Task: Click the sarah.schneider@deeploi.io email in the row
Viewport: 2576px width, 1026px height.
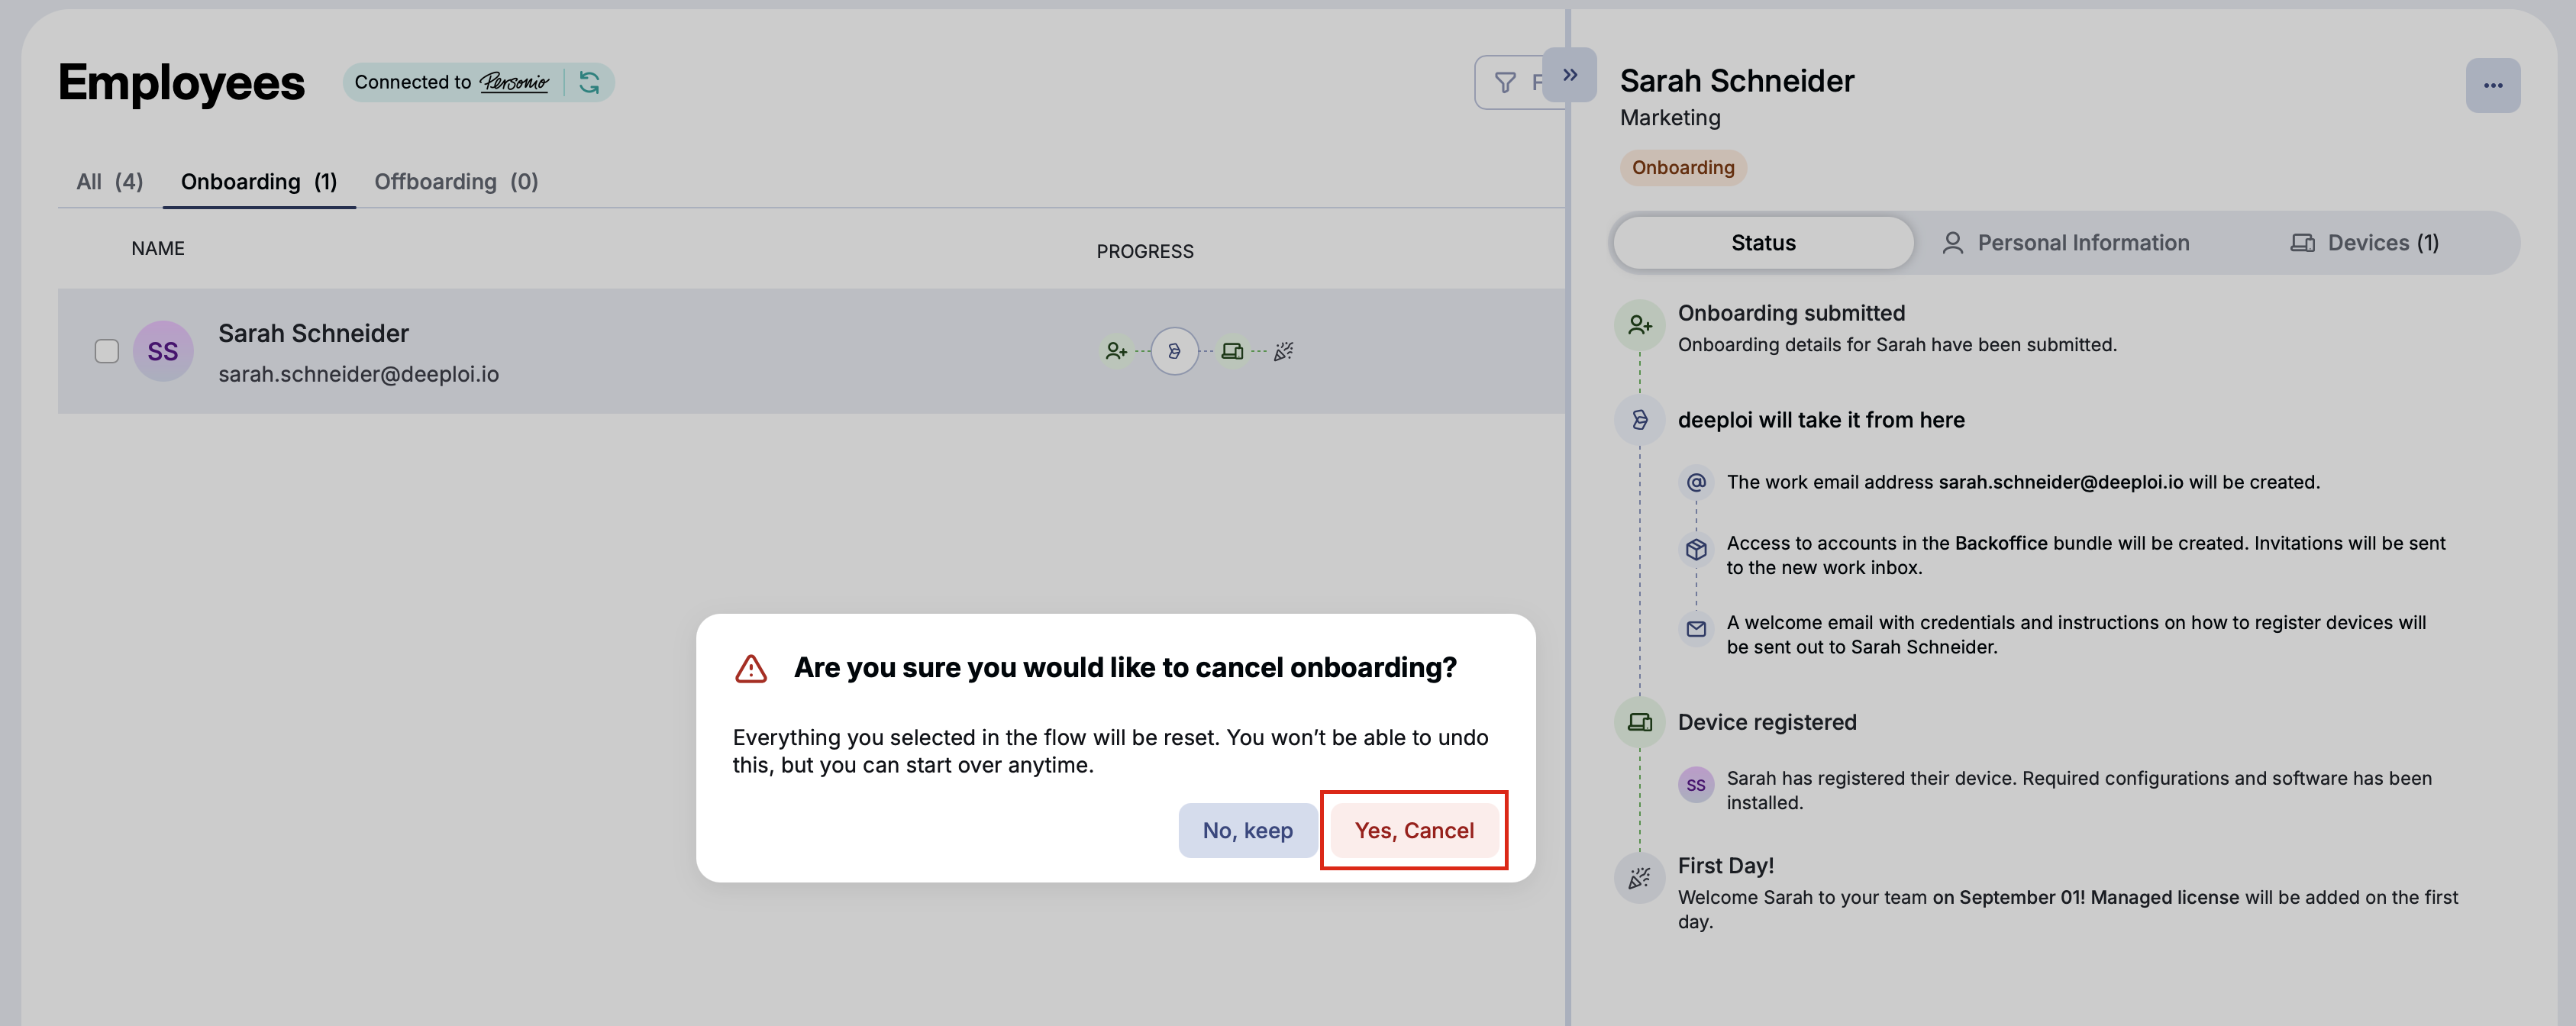Action: pyautogui.click(x=358, y=374)
